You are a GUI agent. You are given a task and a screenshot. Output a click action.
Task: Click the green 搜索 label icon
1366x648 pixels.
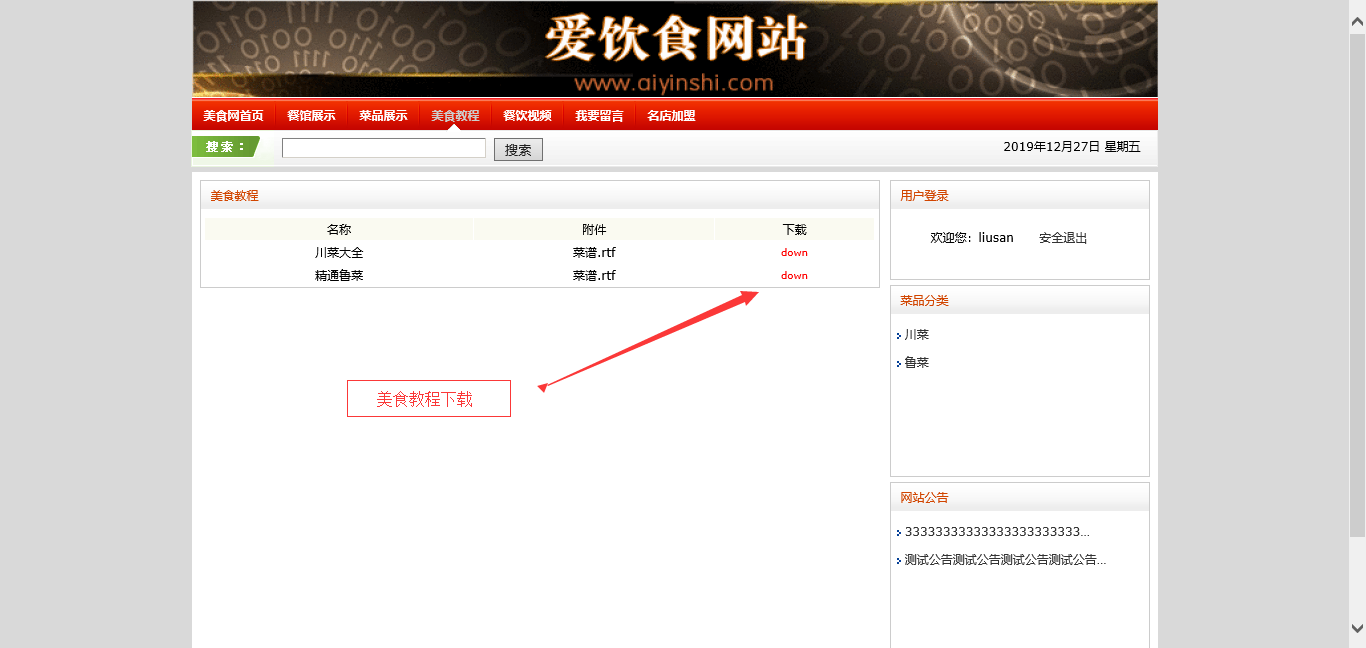coord(226,147)
